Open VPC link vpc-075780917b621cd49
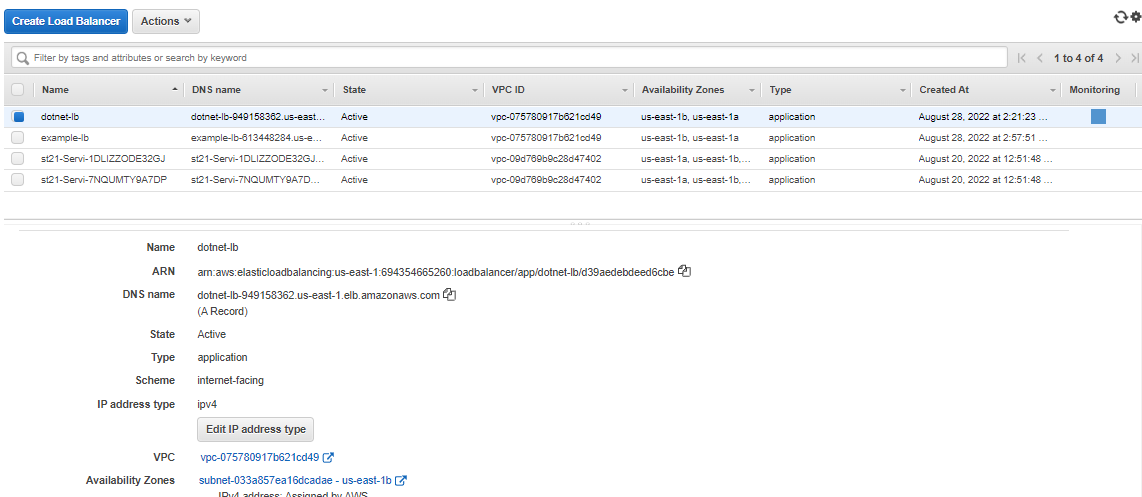 (259, 457)
